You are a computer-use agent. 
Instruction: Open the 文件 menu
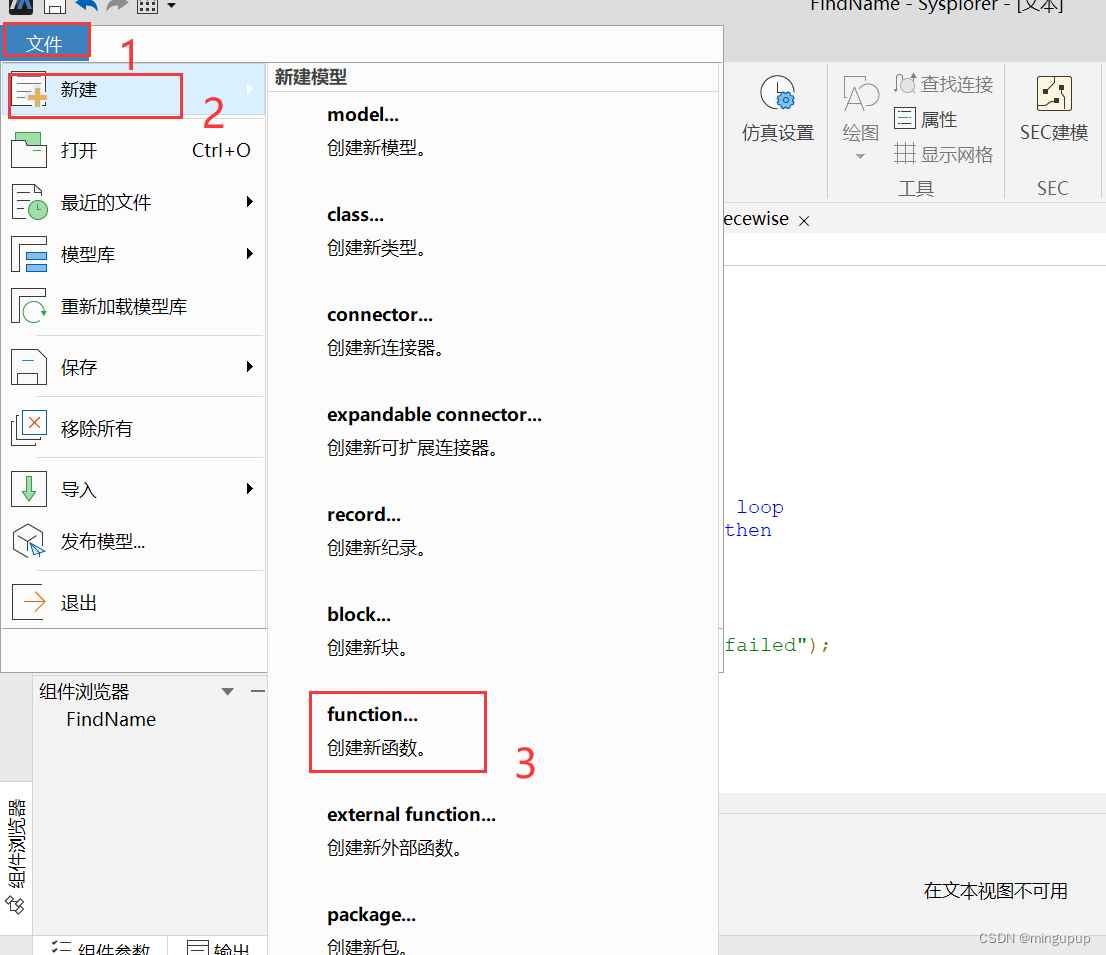[46, 41]
